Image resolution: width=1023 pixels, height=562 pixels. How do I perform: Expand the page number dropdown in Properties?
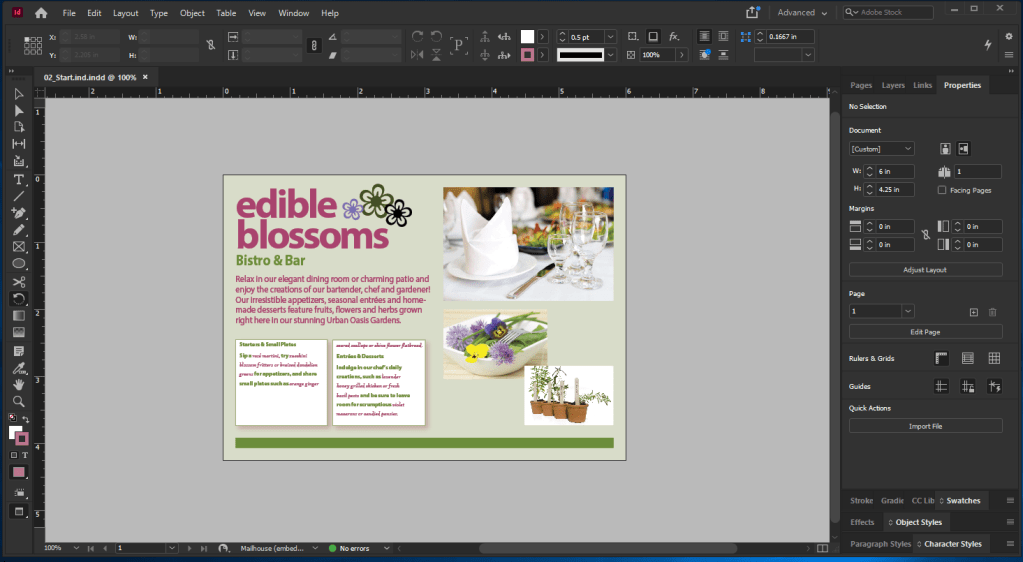coord(907,312)
